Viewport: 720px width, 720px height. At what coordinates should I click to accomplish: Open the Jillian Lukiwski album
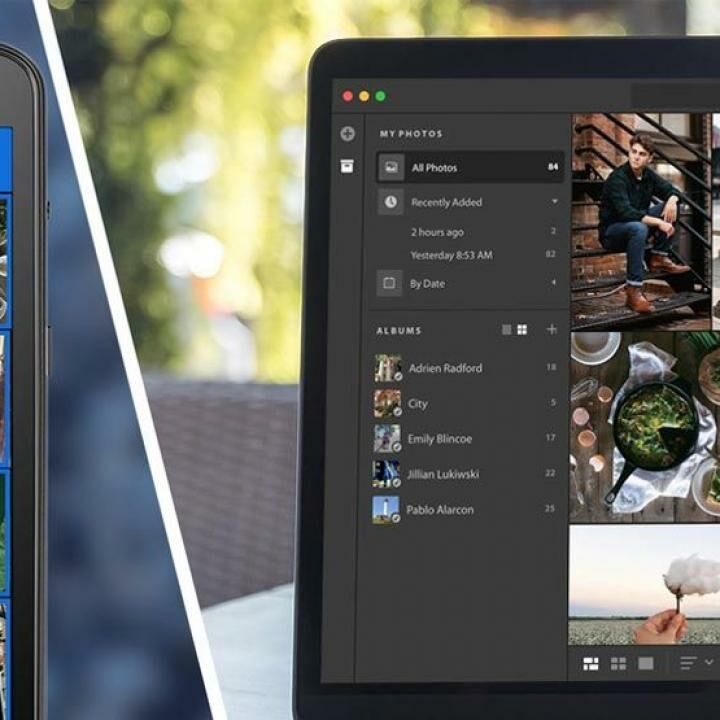click(465, 474)
